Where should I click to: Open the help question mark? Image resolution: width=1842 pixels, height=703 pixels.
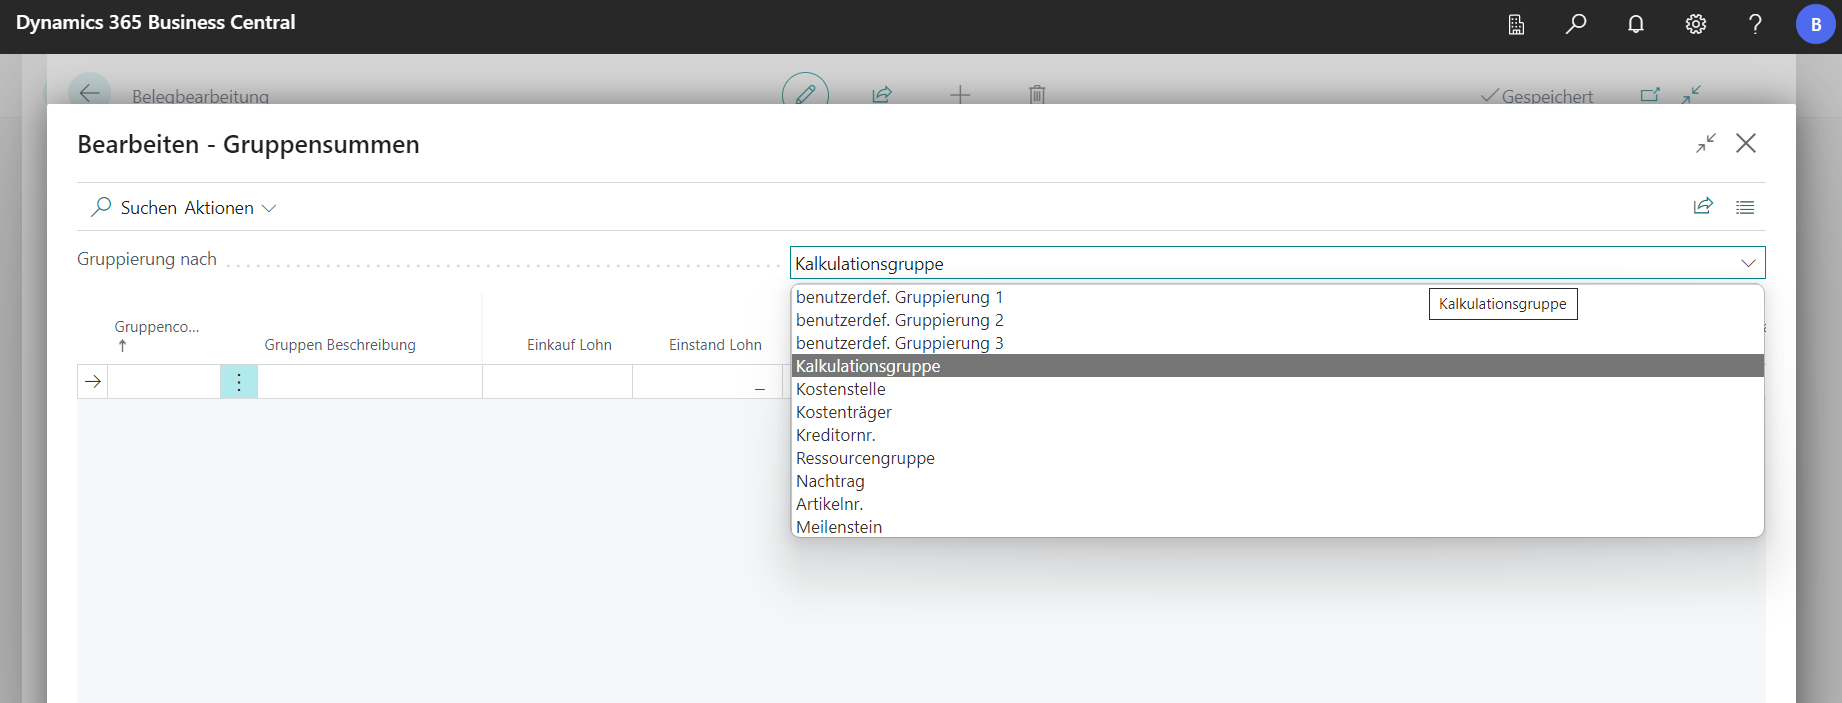(x=1755, y=24)
